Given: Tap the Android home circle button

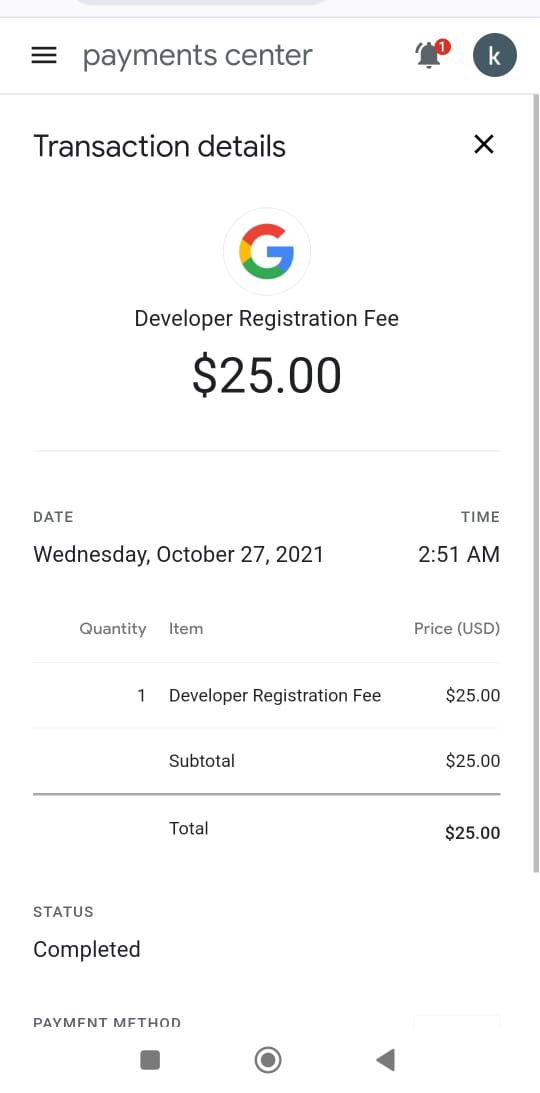Looking at the screenshot, I should coord(268,1060).
